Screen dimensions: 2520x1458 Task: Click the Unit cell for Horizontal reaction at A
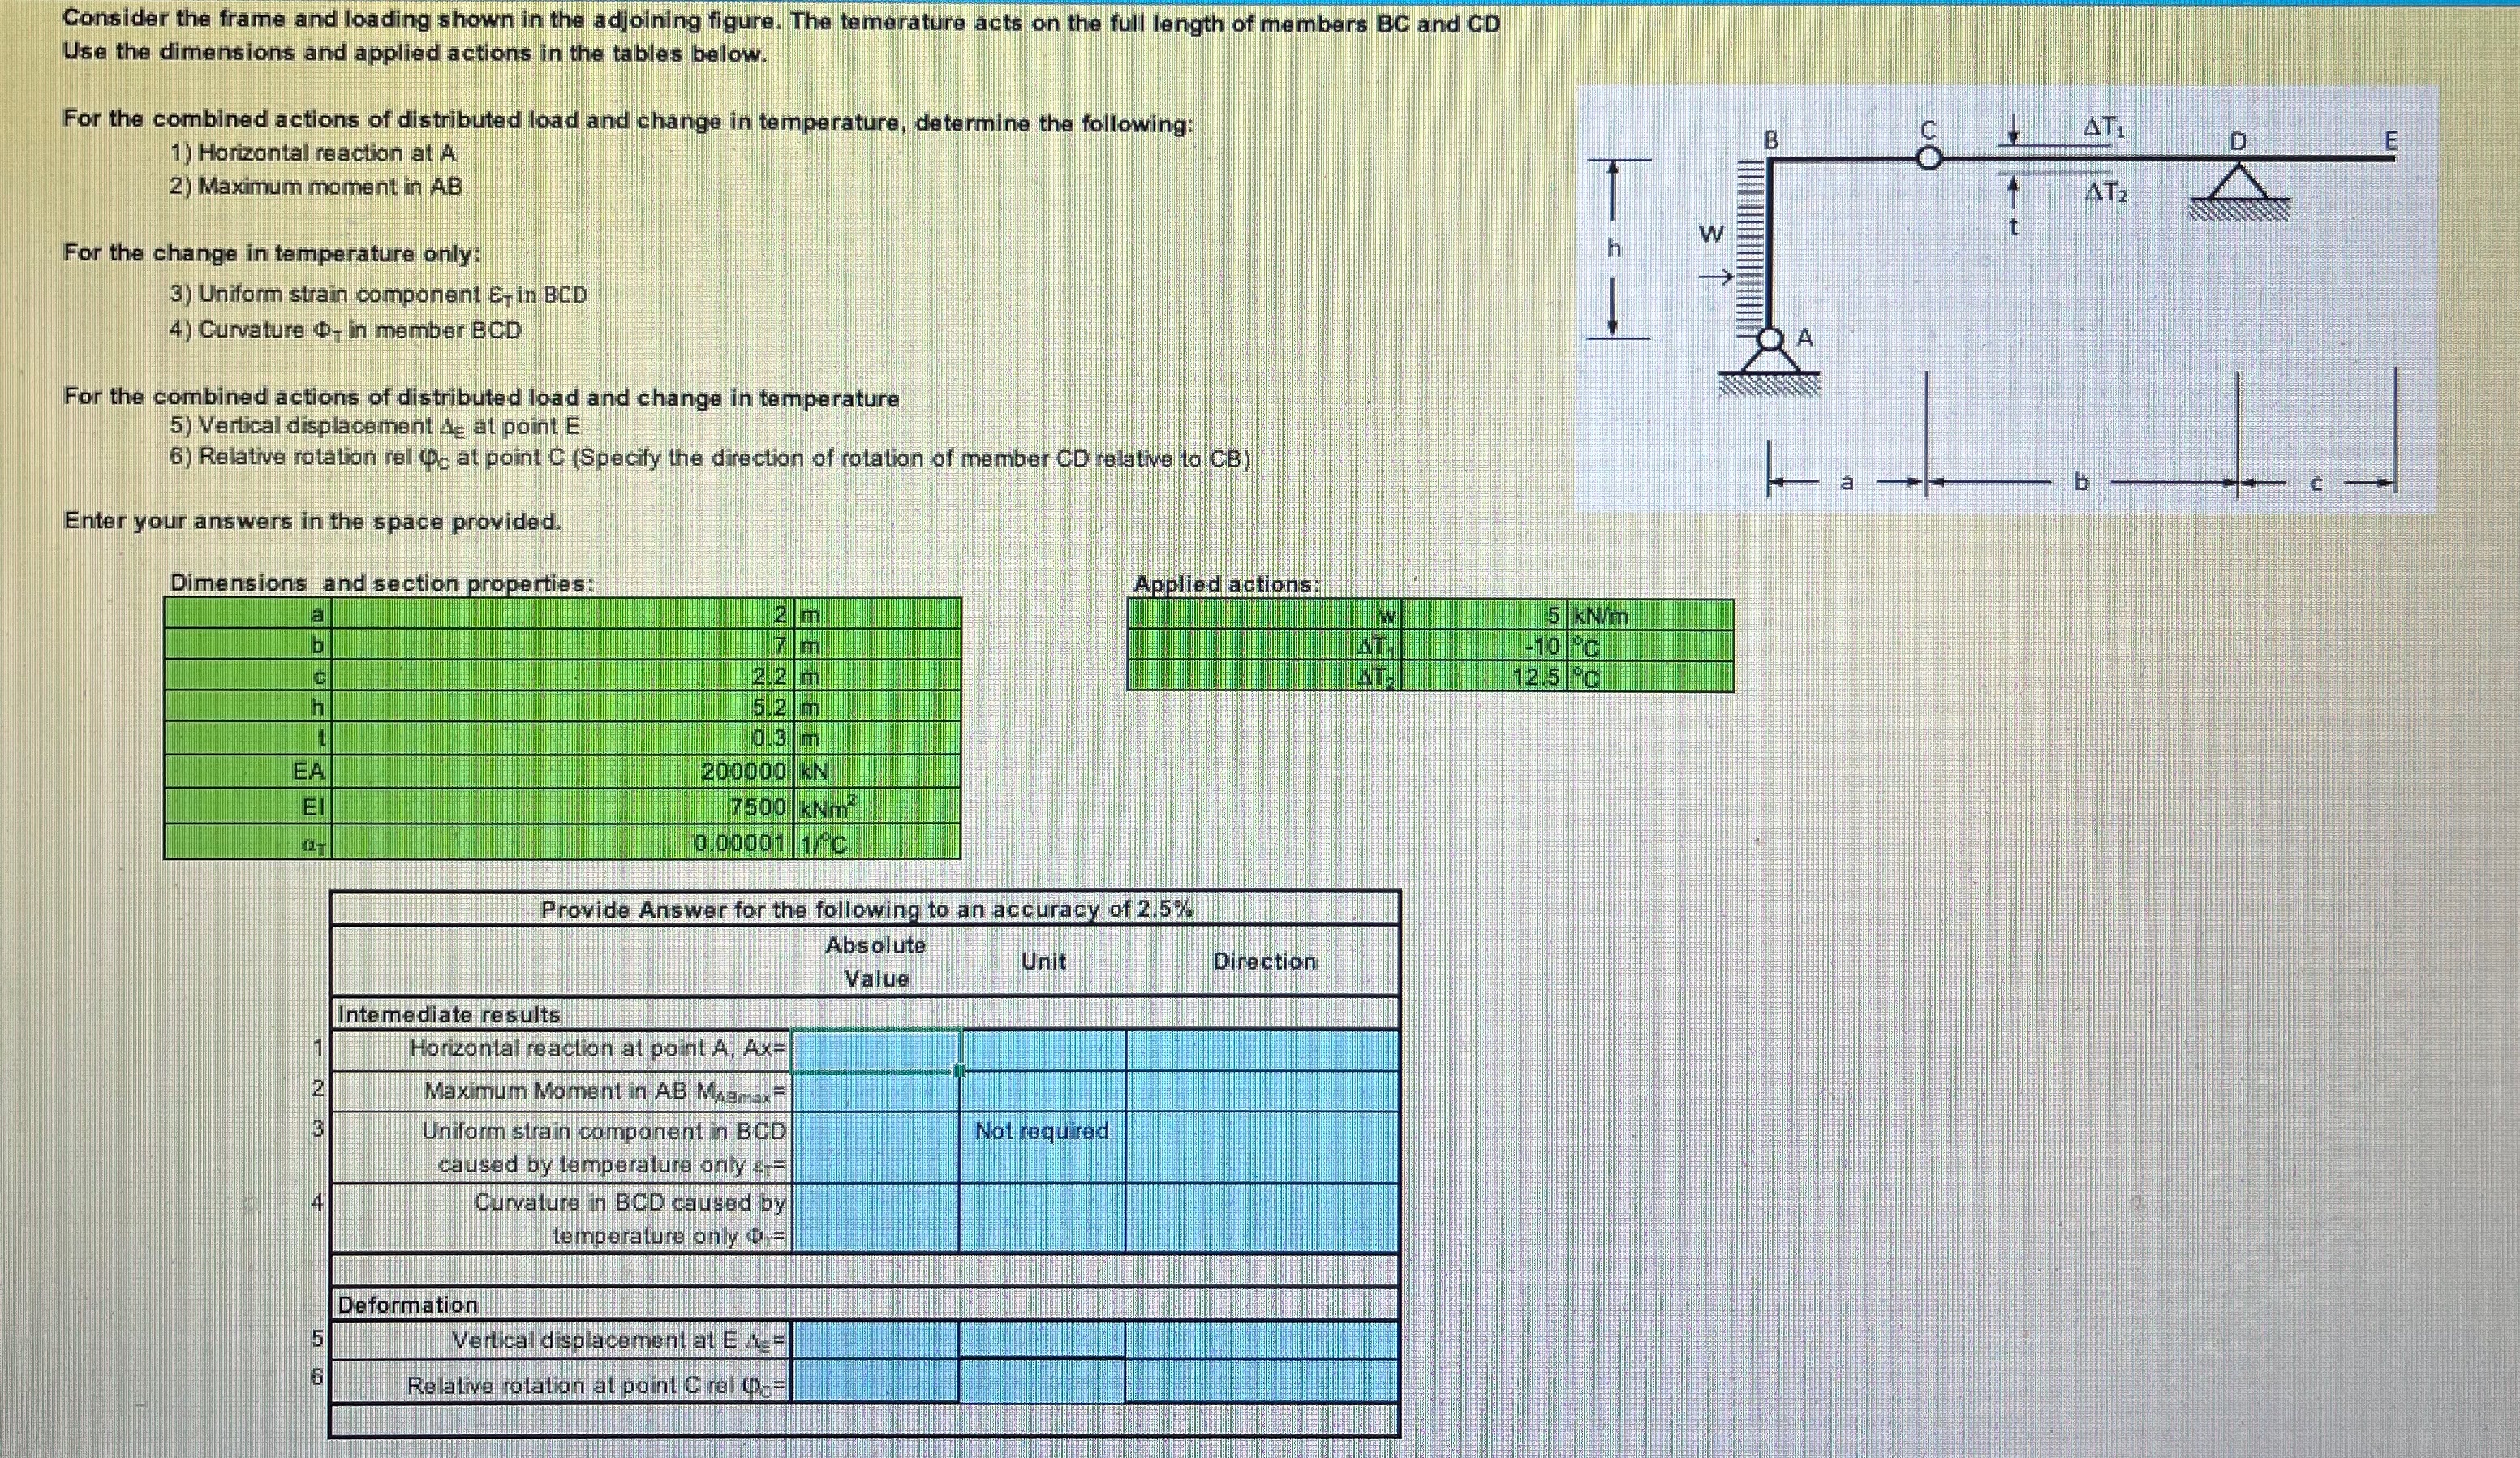1042,1050
